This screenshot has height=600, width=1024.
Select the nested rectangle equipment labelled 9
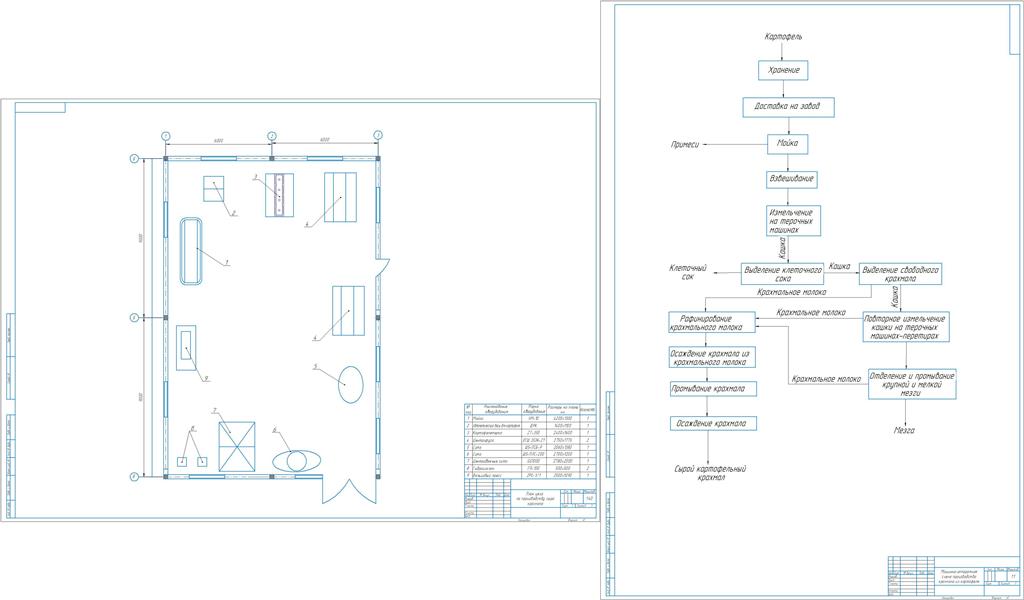(x=187, y=347)
